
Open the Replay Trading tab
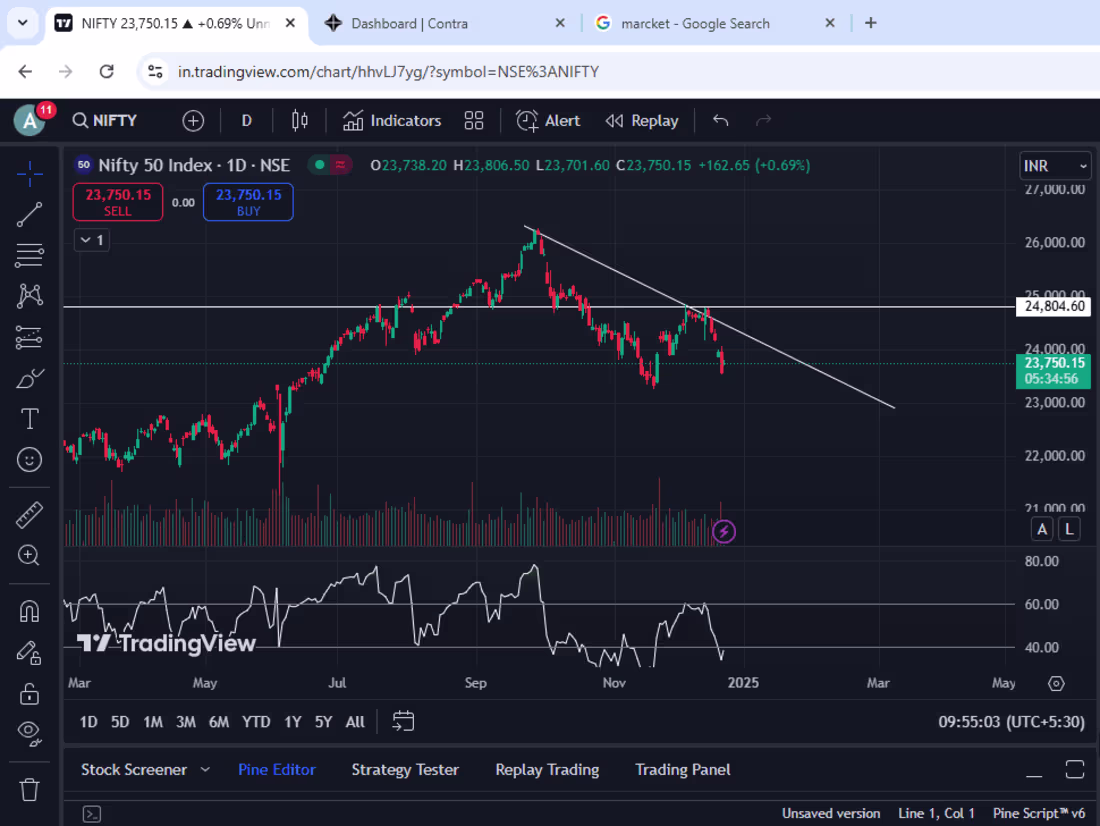pyautogui.click(x=547, y=769)
